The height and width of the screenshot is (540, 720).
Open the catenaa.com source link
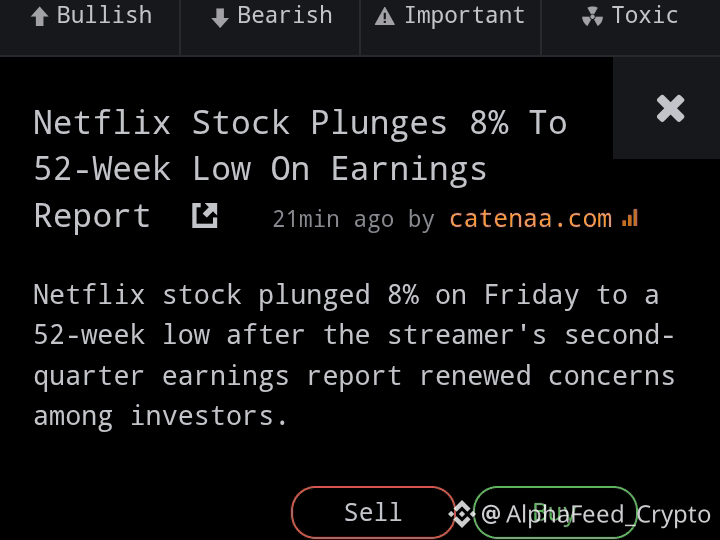pyautogui.click(x=531, y=219)
